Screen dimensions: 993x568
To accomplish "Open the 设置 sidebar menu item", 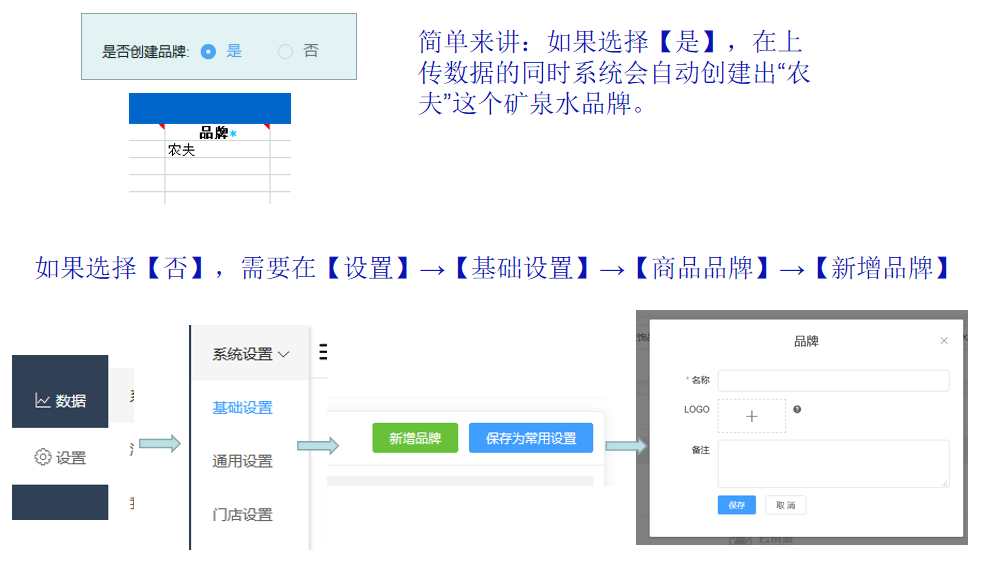I will pyautogui.click(x=60, y=457).
